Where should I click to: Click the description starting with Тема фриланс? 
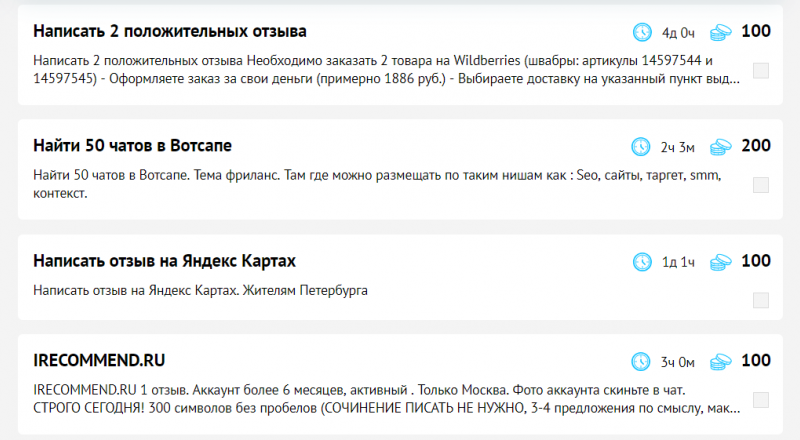pyautogui.click(x=377, y=184)
